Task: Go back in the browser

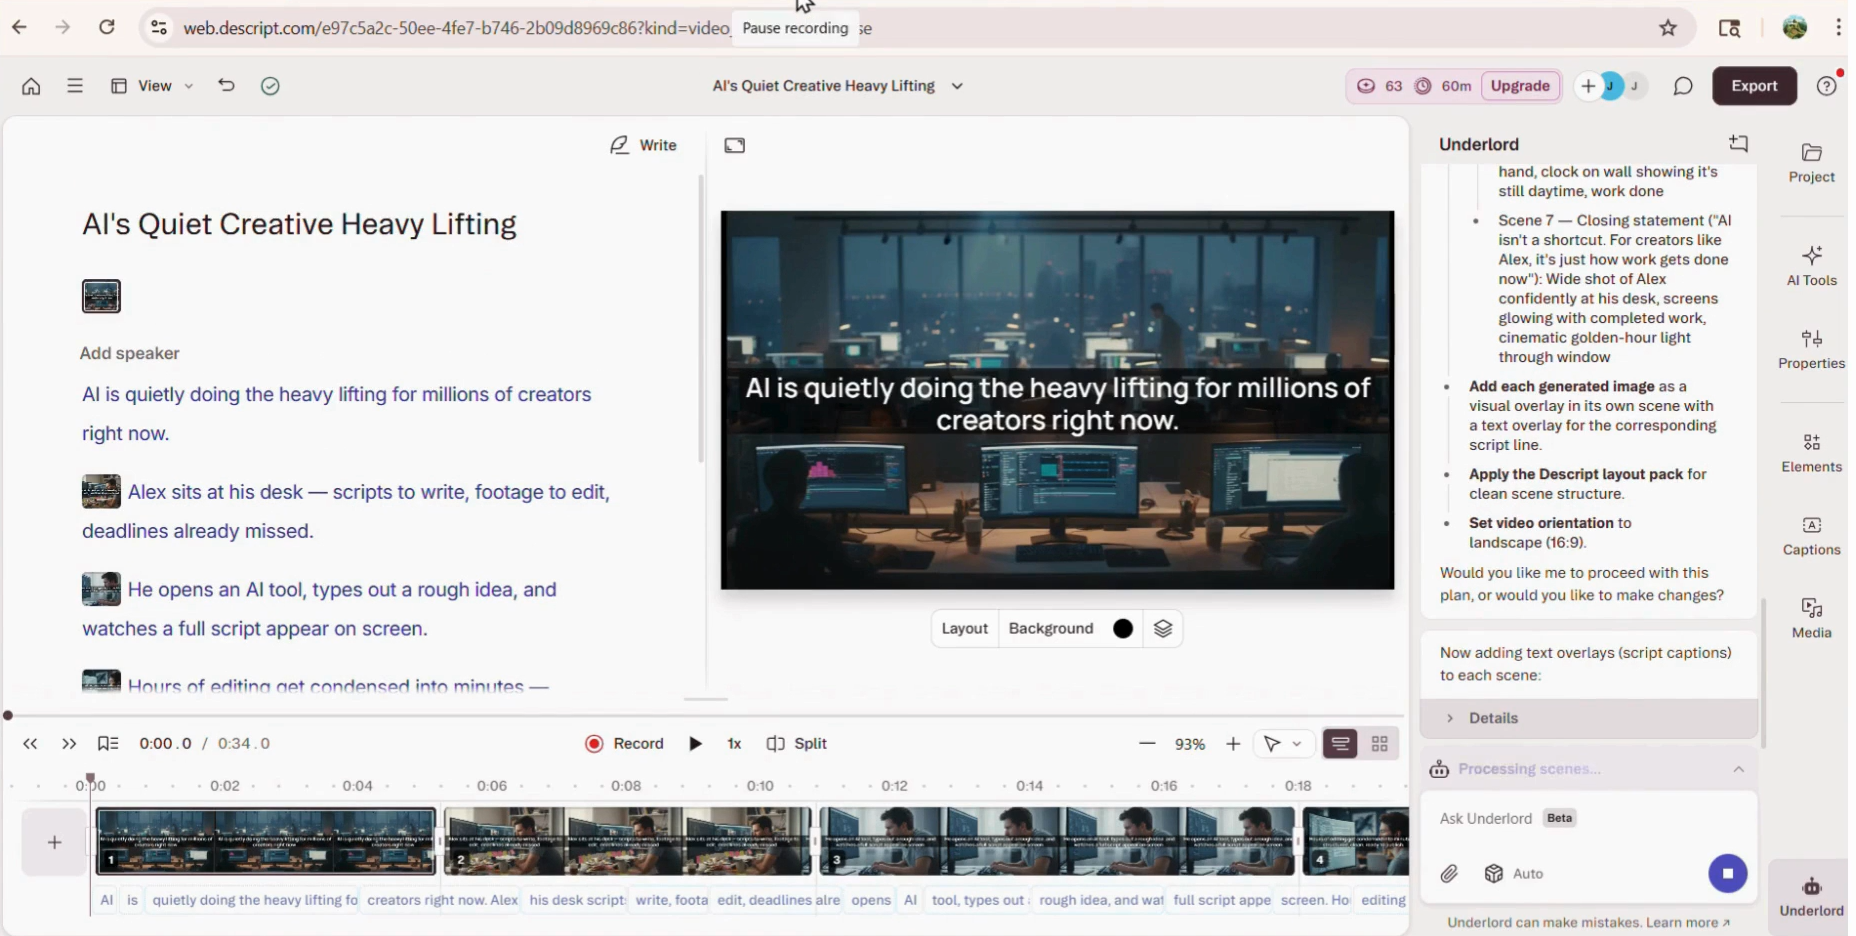Action: tap(19, 28)
